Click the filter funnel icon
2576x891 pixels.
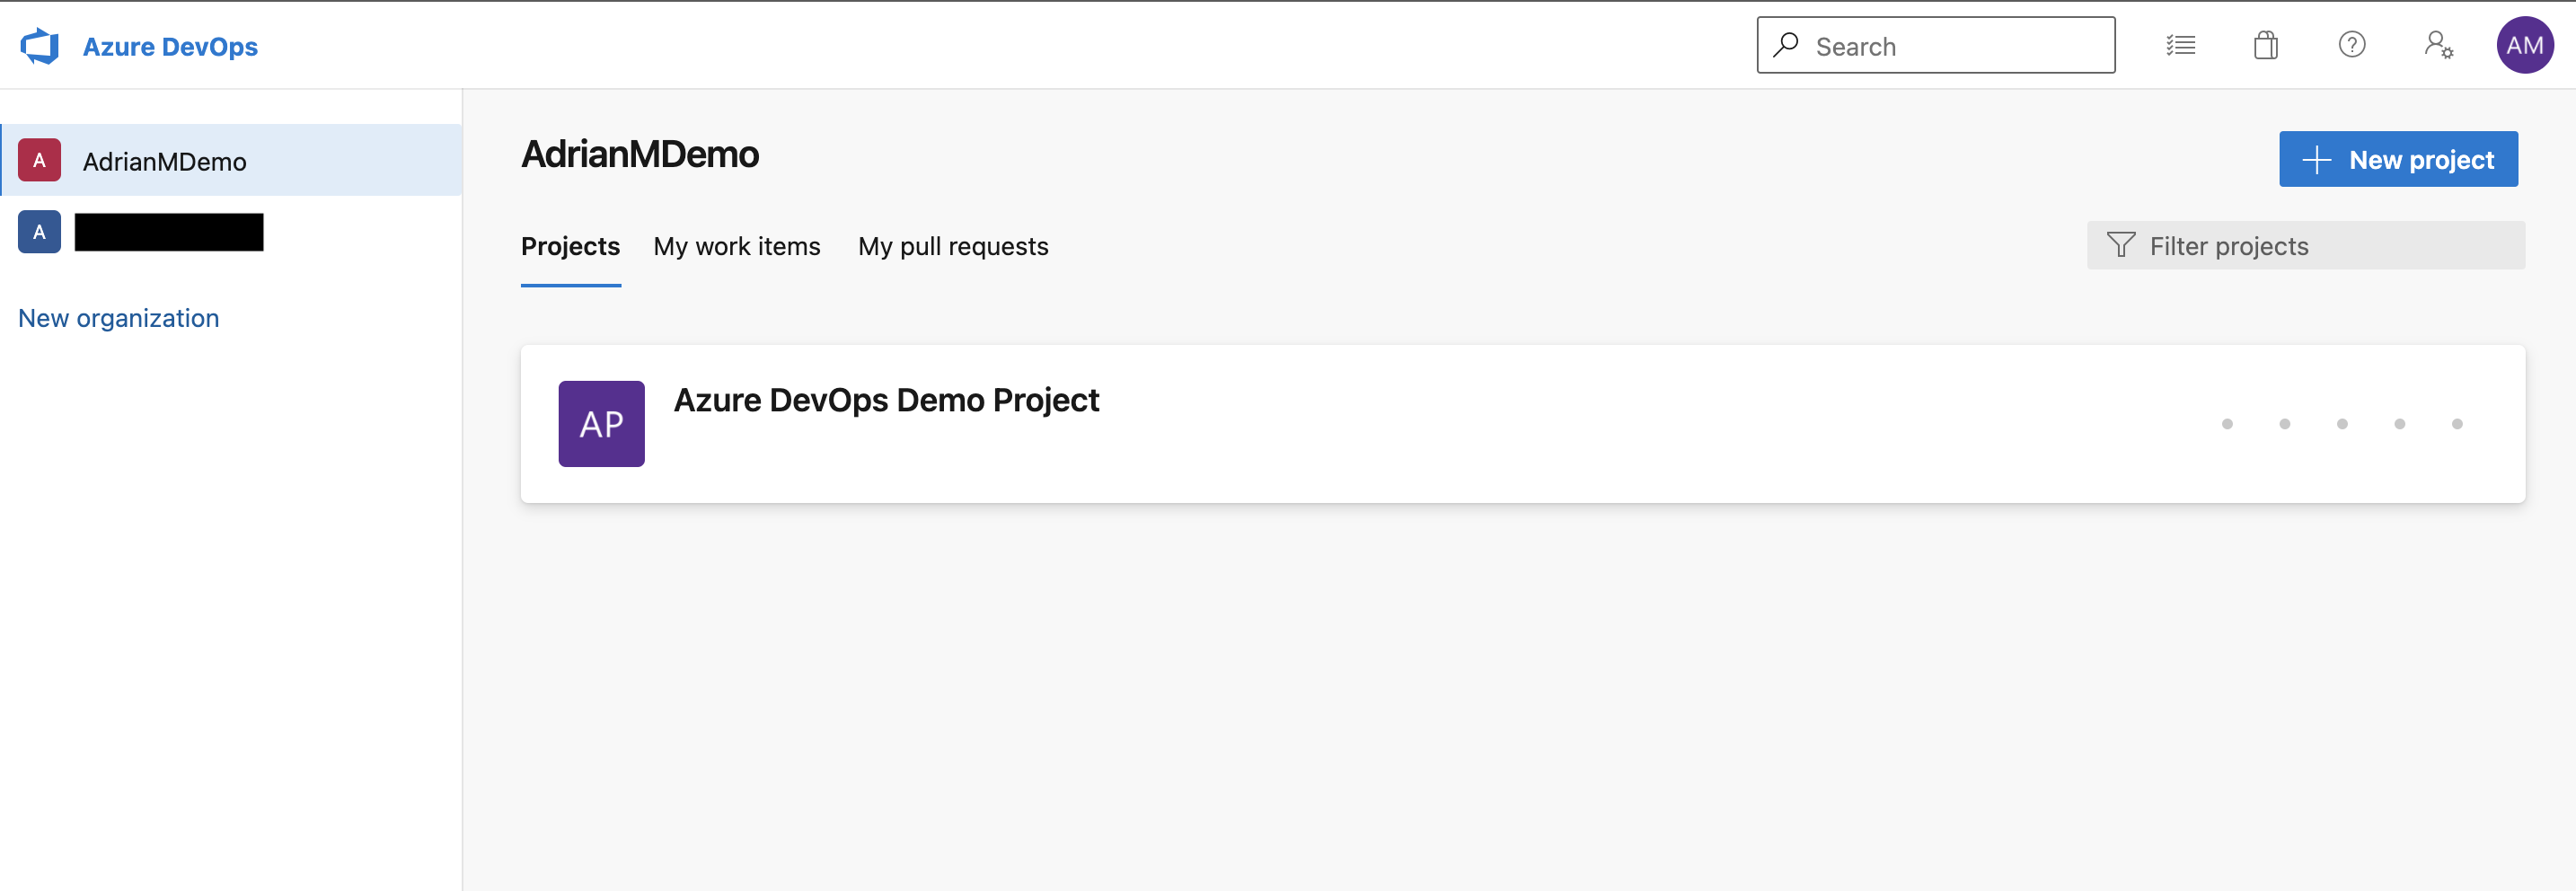(2120, 245)
